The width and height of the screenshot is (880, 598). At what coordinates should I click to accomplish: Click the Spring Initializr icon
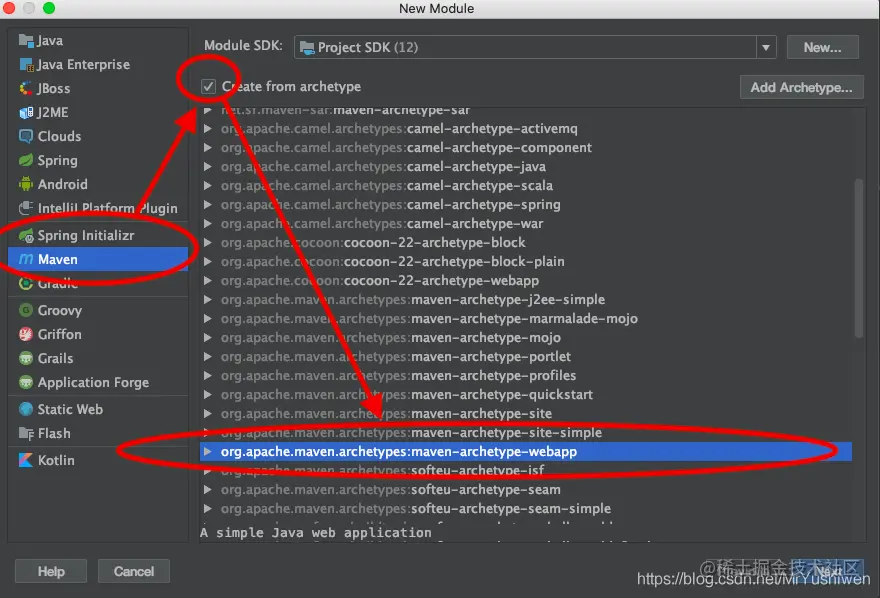click(26, 236)
